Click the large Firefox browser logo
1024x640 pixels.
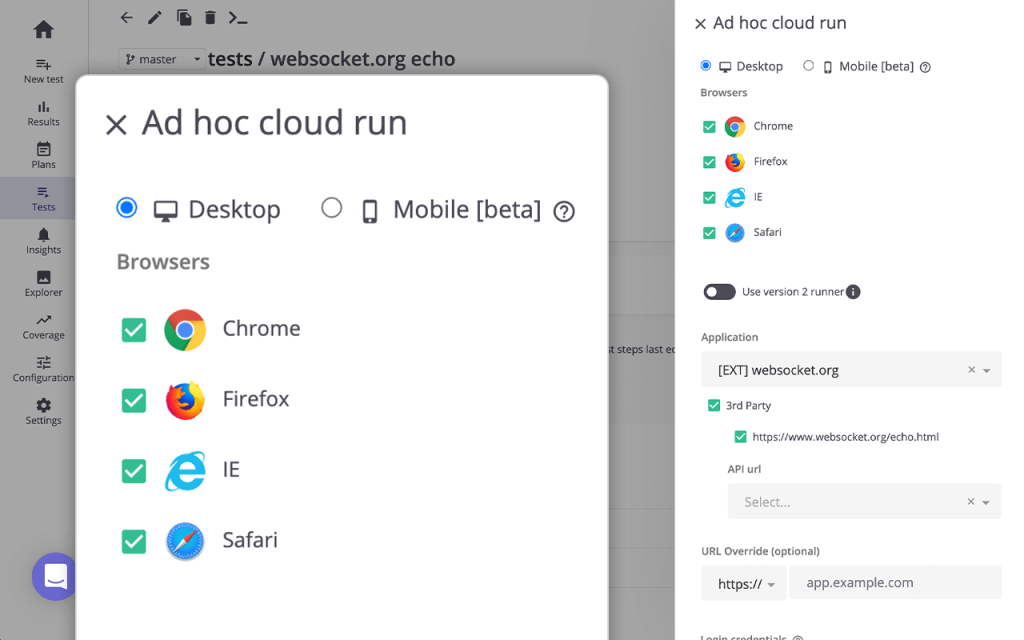pos(185,400)
